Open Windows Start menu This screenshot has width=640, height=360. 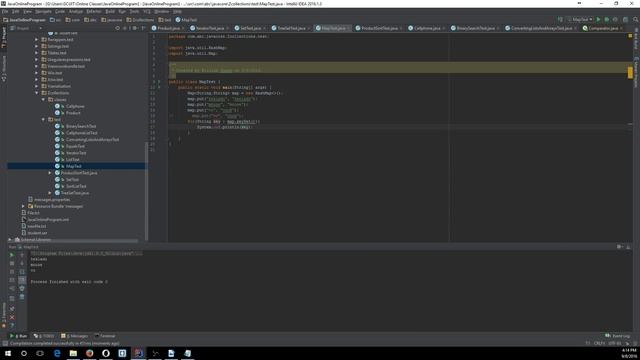click(8, 353)
